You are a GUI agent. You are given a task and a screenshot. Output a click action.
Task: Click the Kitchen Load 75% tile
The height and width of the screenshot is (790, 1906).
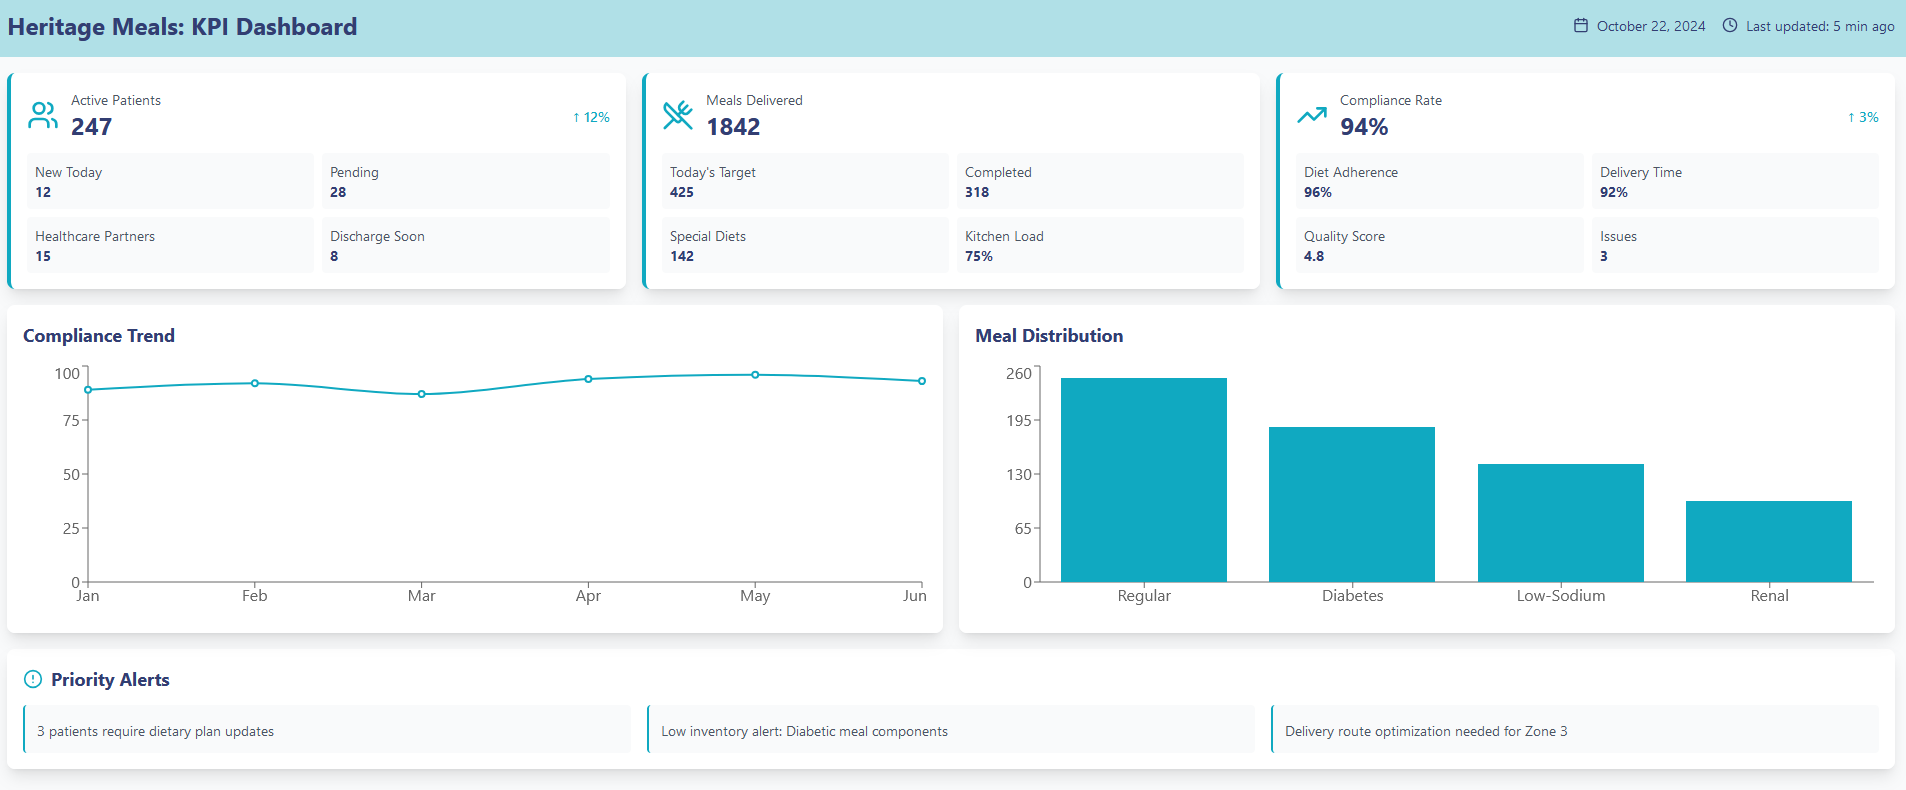click(1100, 245)
